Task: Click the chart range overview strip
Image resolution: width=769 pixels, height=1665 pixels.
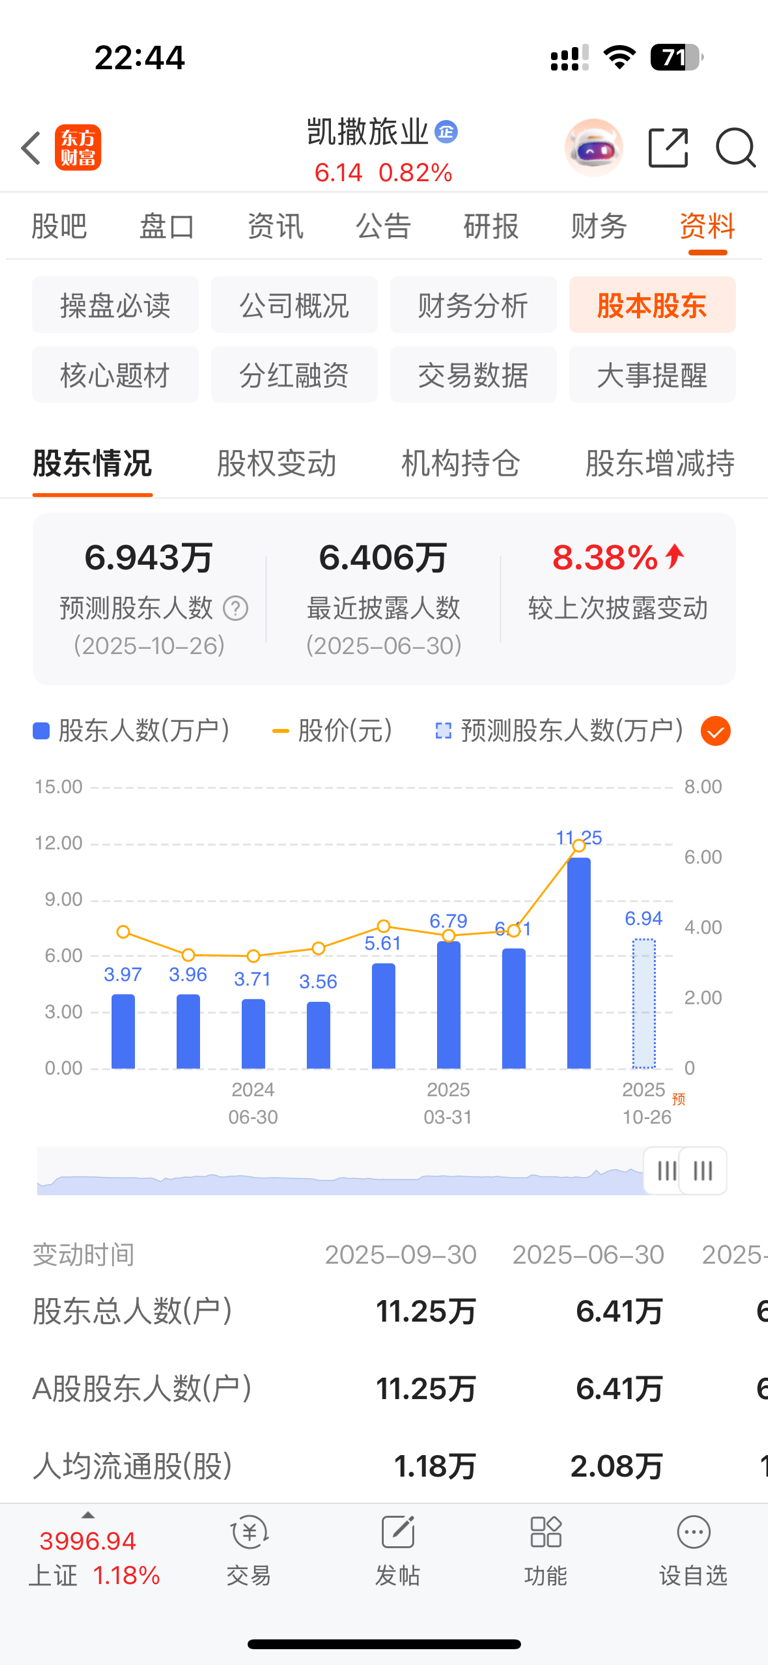Action: 341,1171
